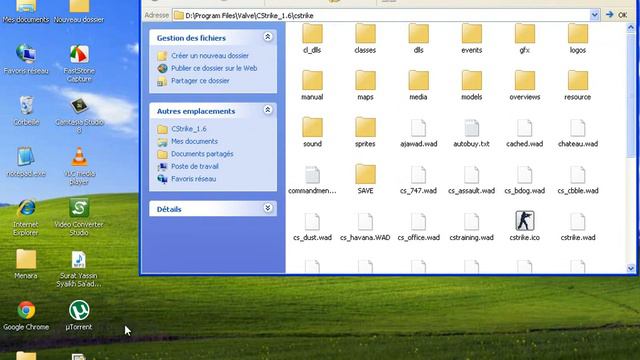Select the autobuy.txt file
The height and width of the screenshot is (360, 640).
[x=471, y=133]
